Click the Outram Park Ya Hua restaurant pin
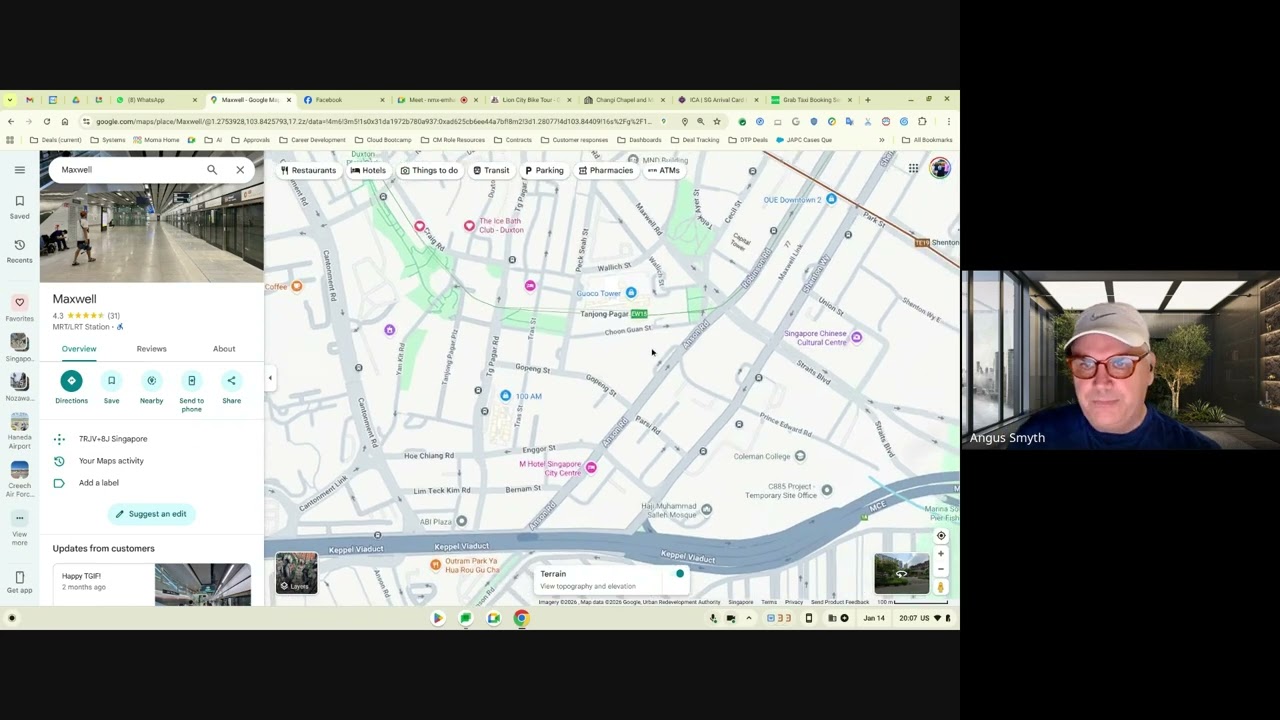This screenshot has height=720, width=1280. [435, 565]
